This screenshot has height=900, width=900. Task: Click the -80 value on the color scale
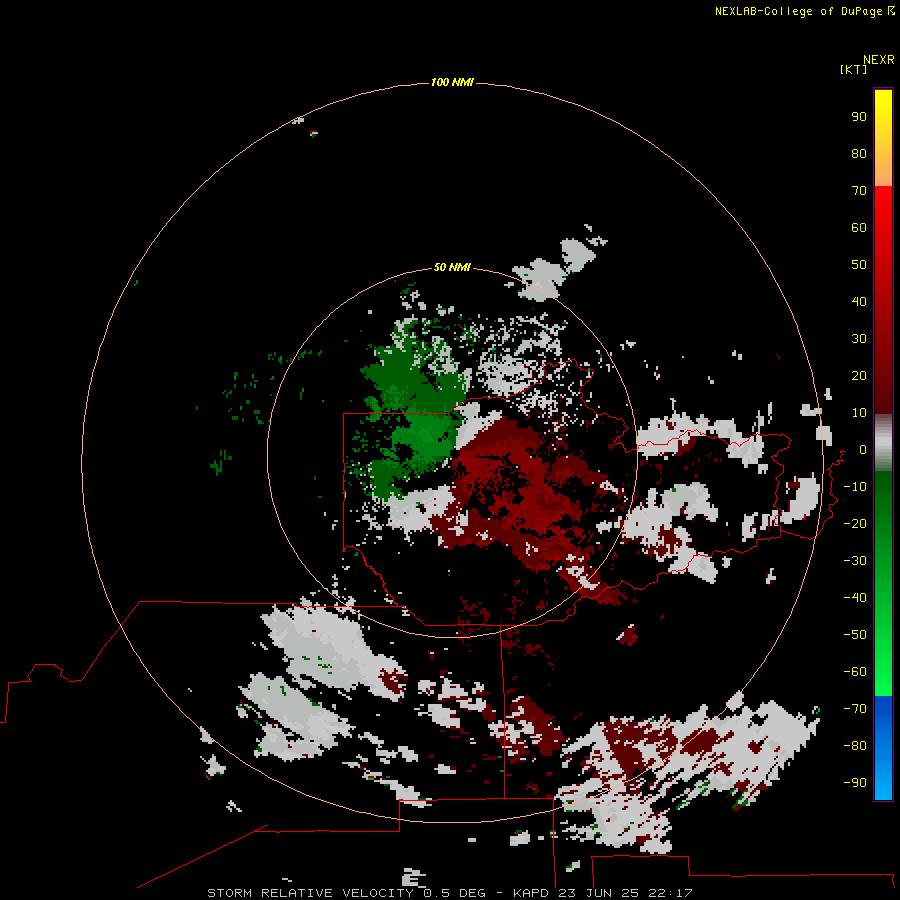(855, 746)
